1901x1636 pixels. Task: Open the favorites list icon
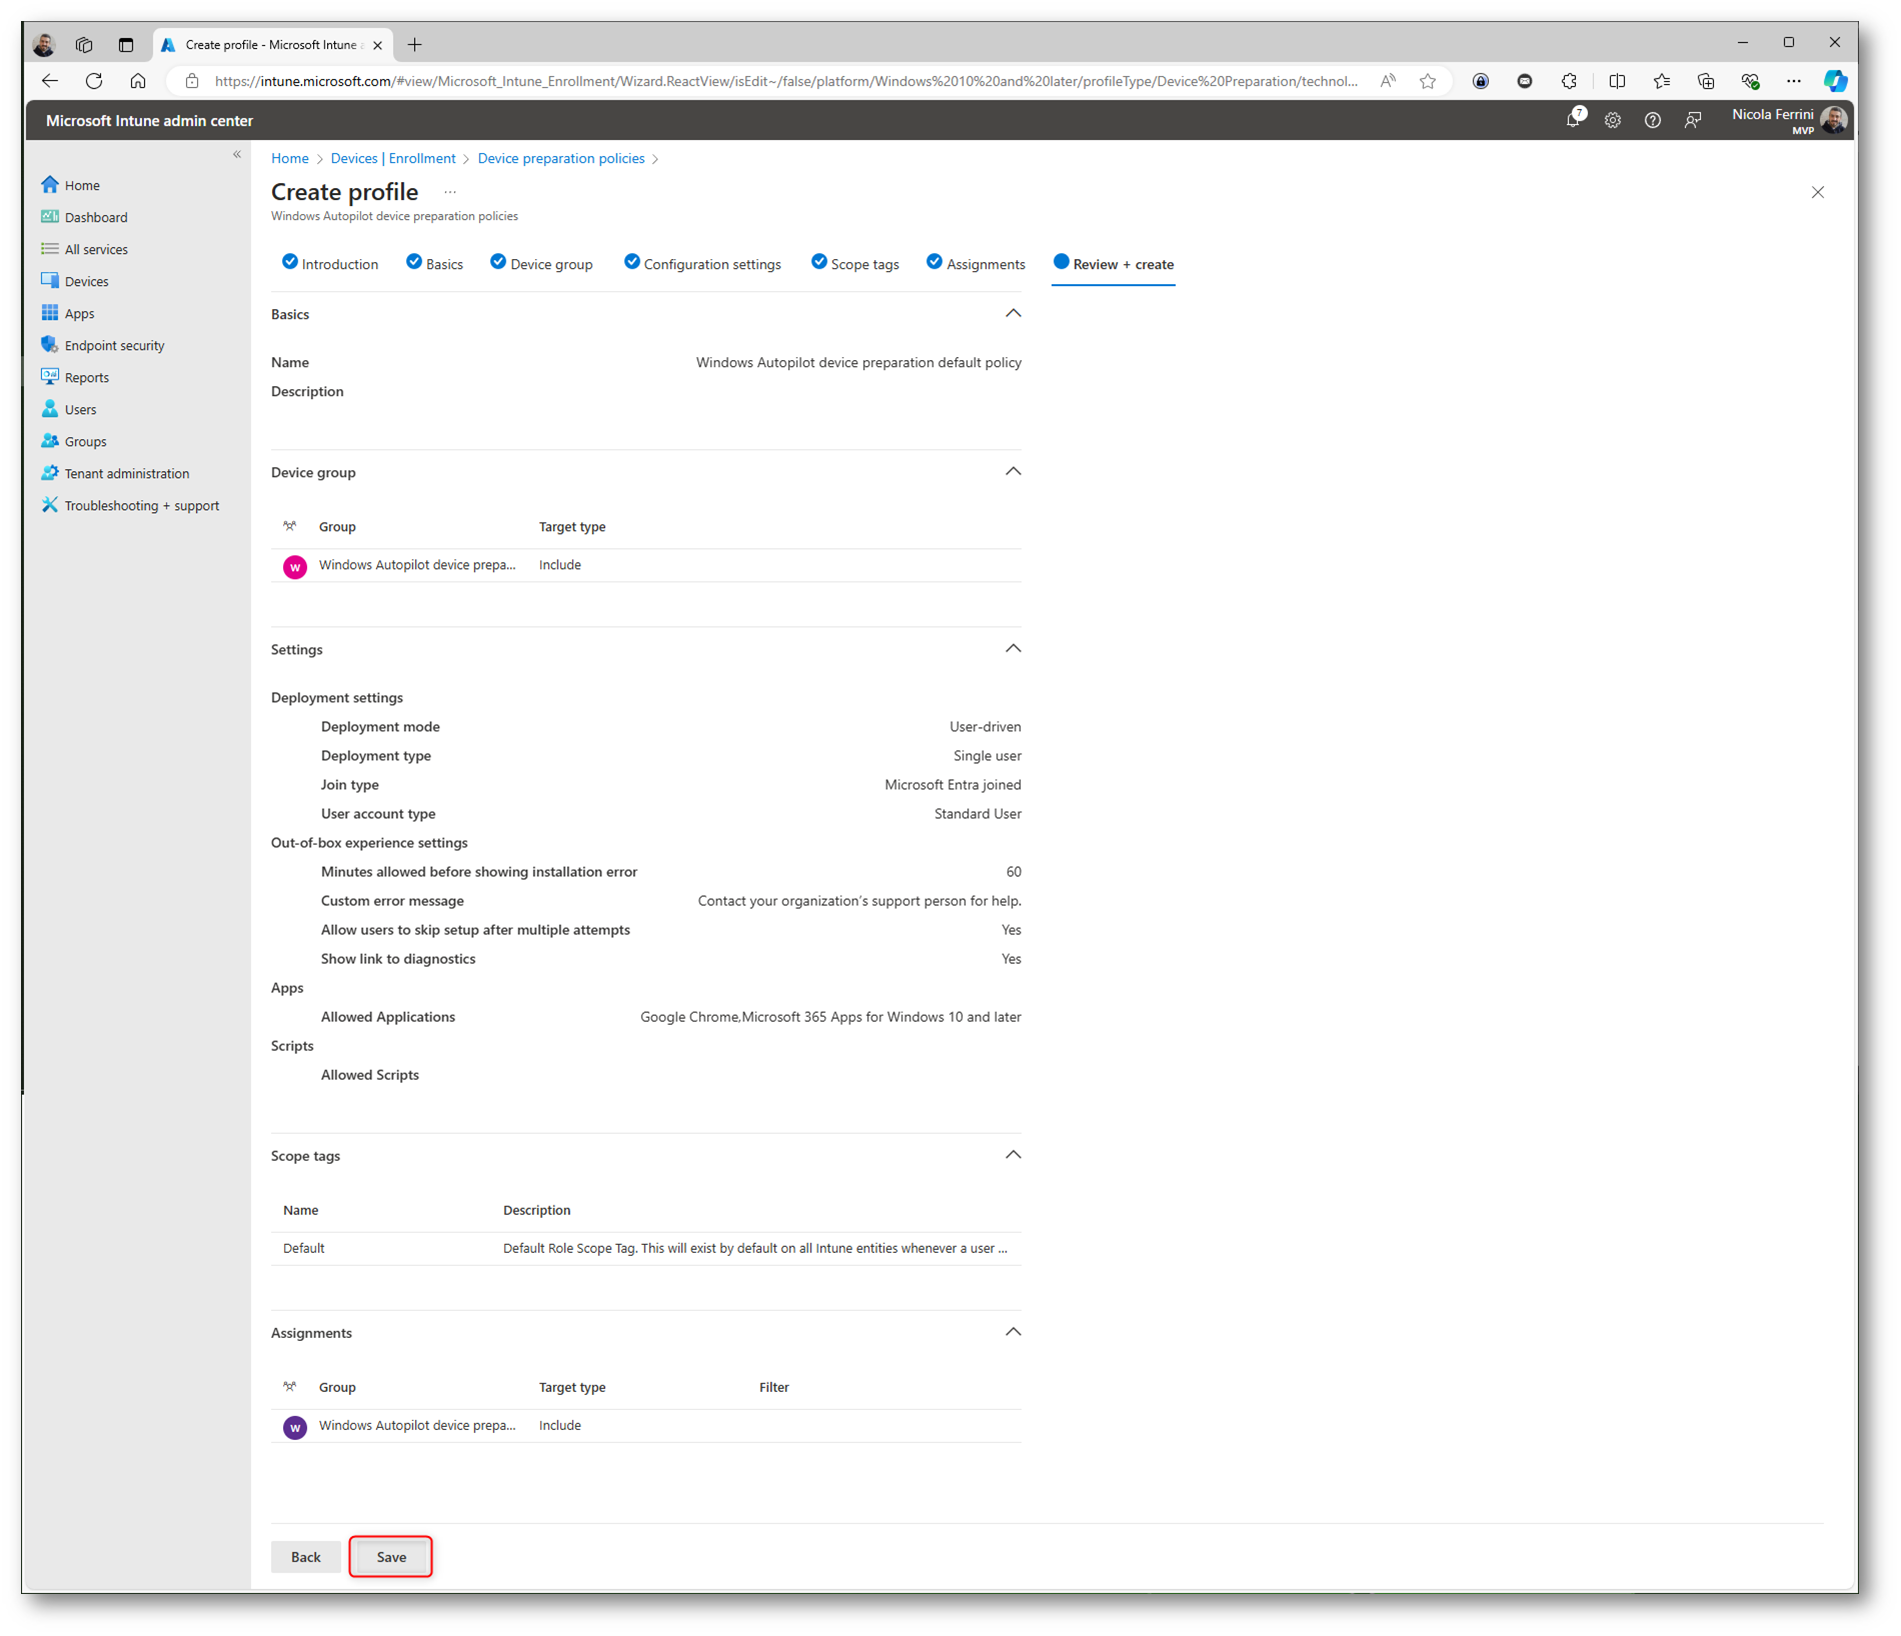point(1662,81)
